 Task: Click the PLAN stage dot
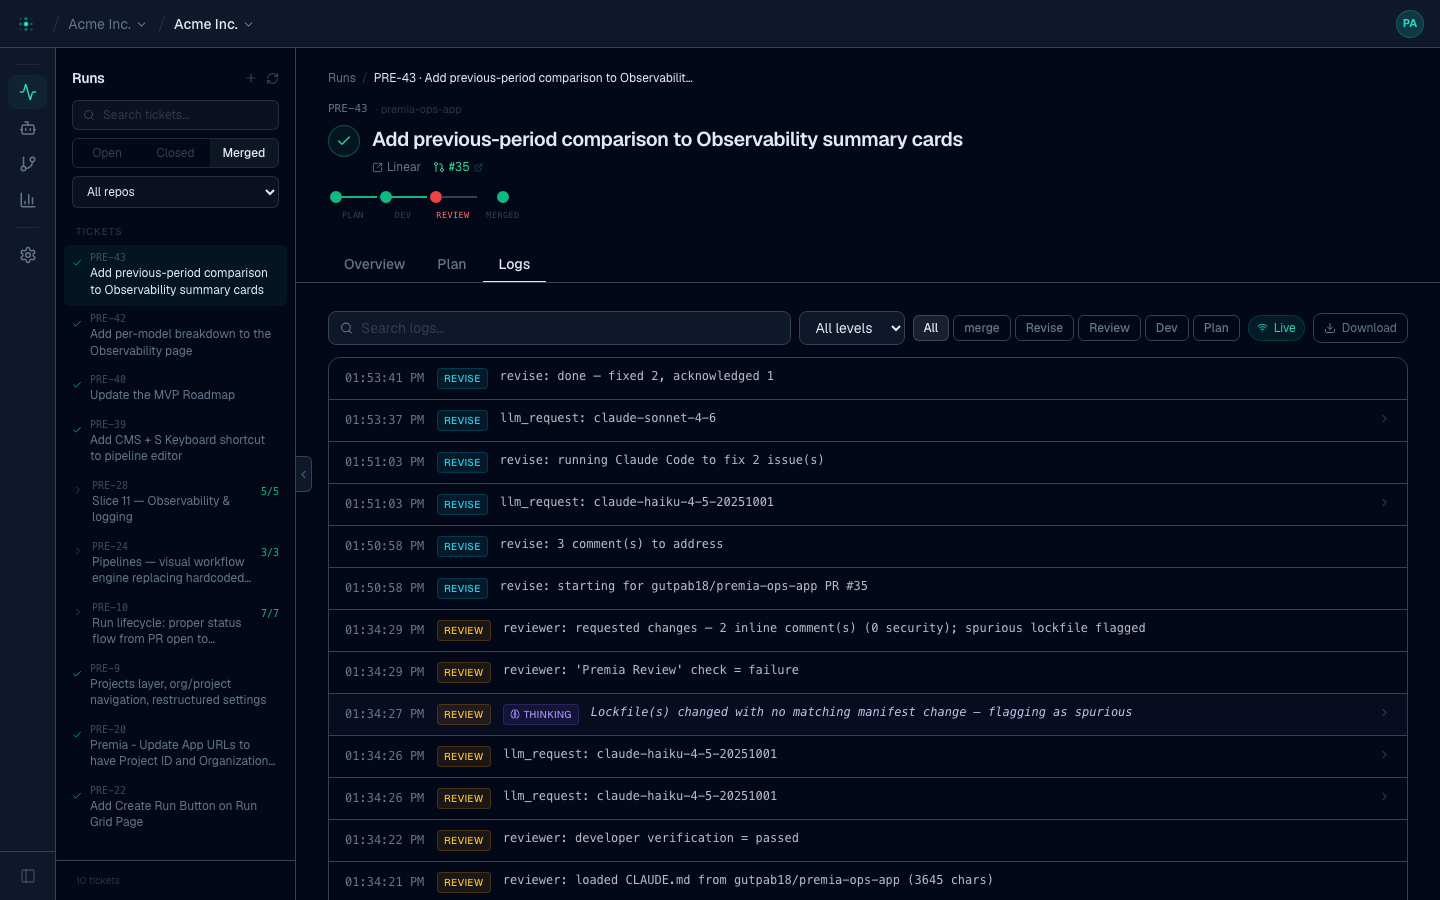336,197
